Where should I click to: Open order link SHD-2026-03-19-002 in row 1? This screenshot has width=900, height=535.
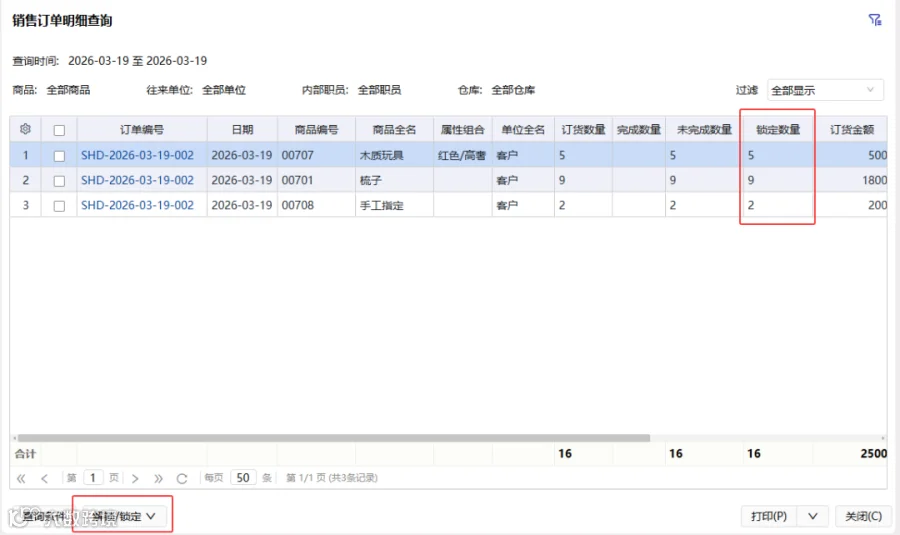(x=137, y=155)
